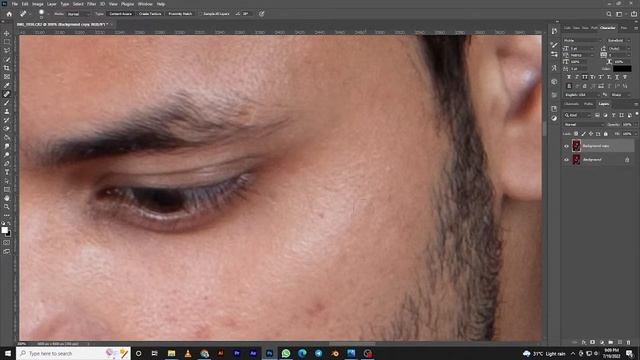Select the Crop tool
Screen dimensions: 640x360
[7, 68]
